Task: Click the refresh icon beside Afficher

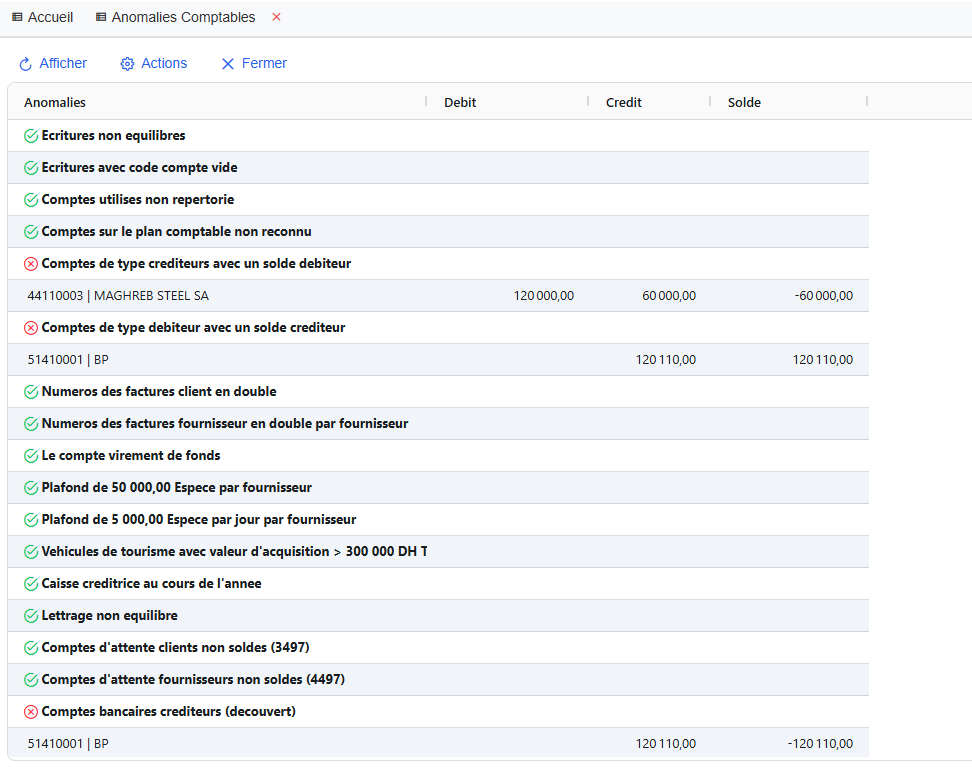Action: 26,64
